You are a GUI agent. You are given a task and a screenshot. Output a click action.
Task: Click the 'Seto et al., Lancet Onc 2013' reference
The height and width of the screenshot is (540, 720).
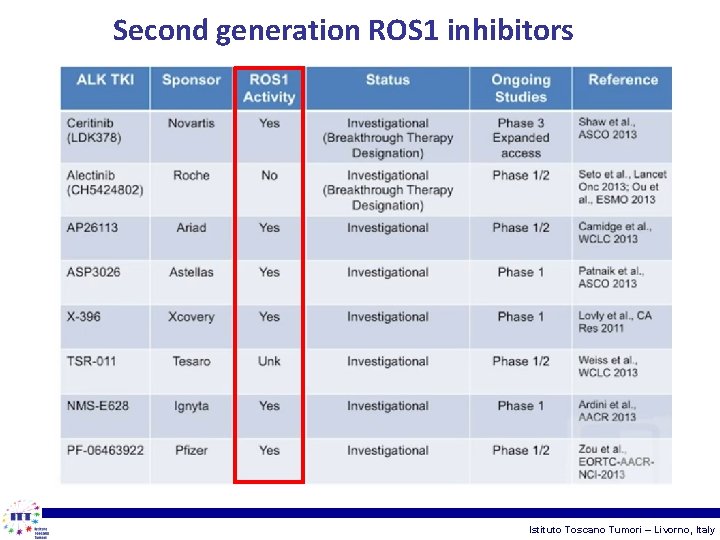tap(623, 189)
